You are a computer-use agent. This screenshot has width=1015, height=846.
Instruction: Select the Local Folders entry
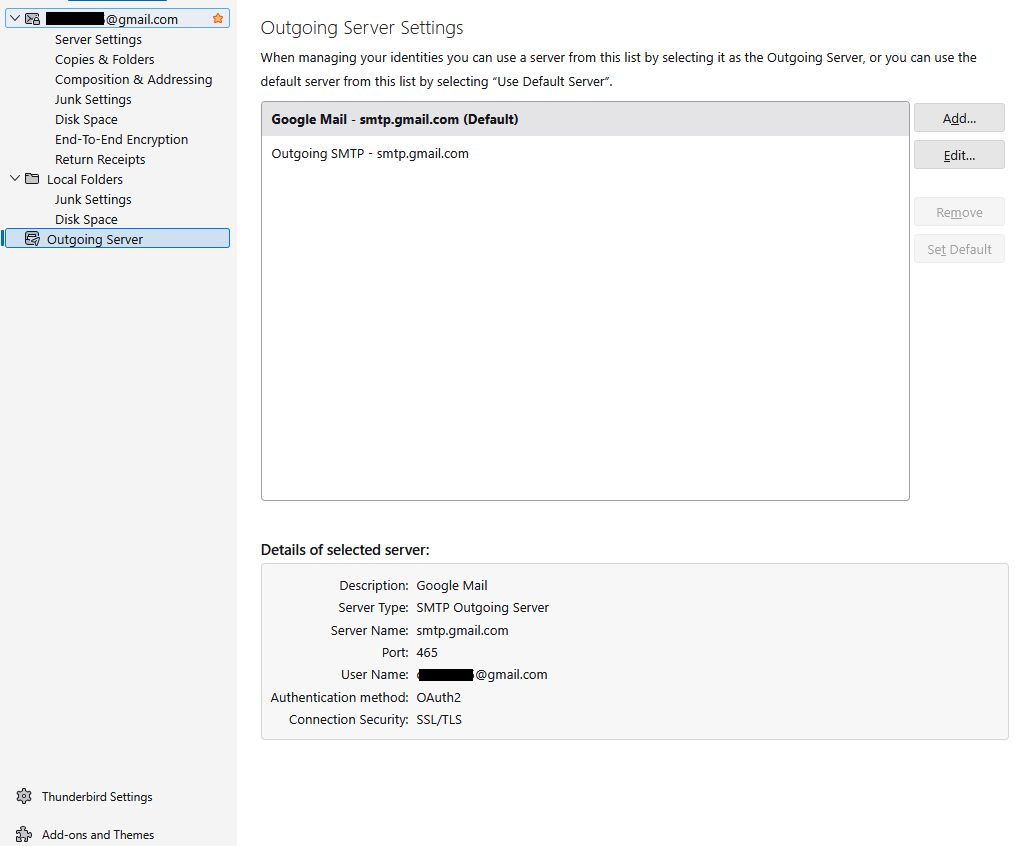coord(85,179)
